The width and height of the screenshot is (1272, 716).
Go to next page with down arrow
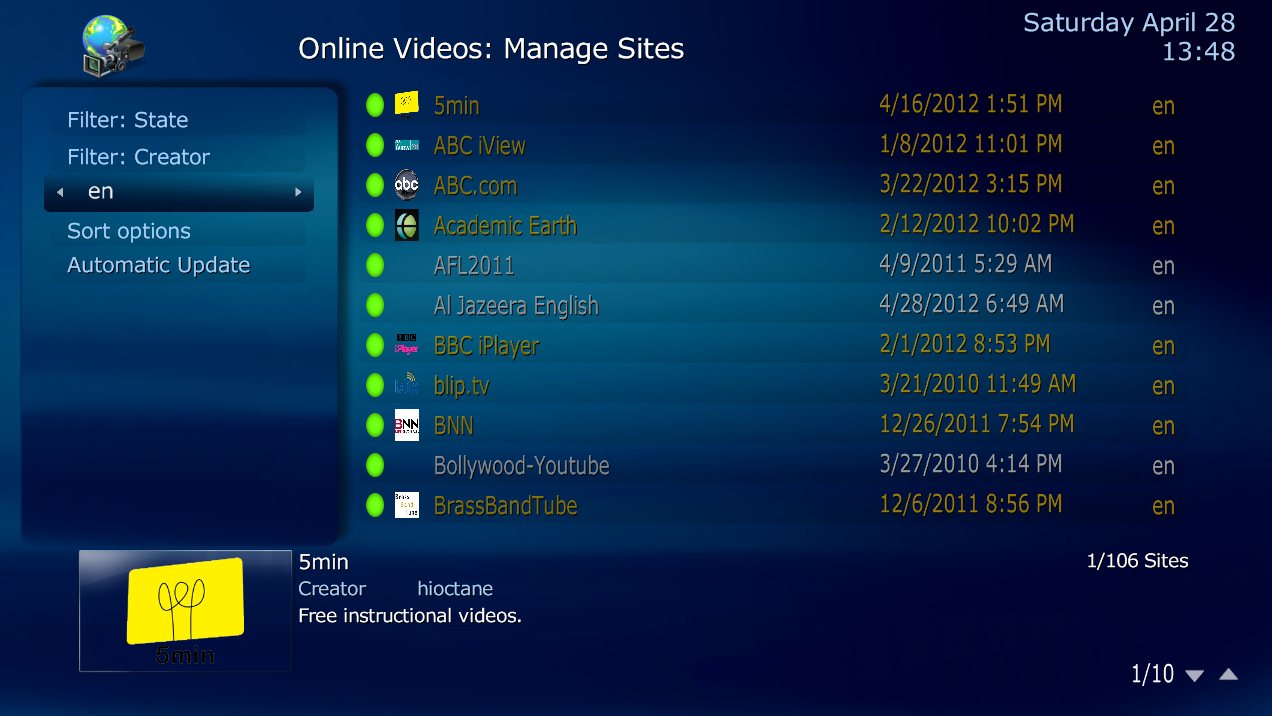coord(1194,675)
